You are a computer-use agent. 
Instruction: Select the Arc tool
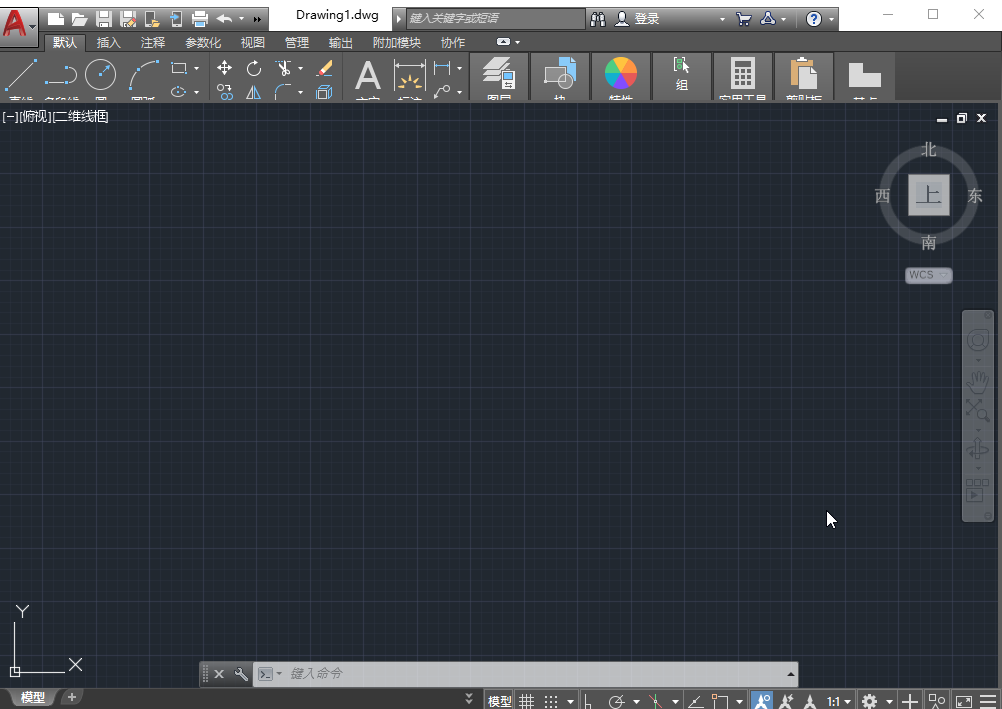[x=144, y=73]
